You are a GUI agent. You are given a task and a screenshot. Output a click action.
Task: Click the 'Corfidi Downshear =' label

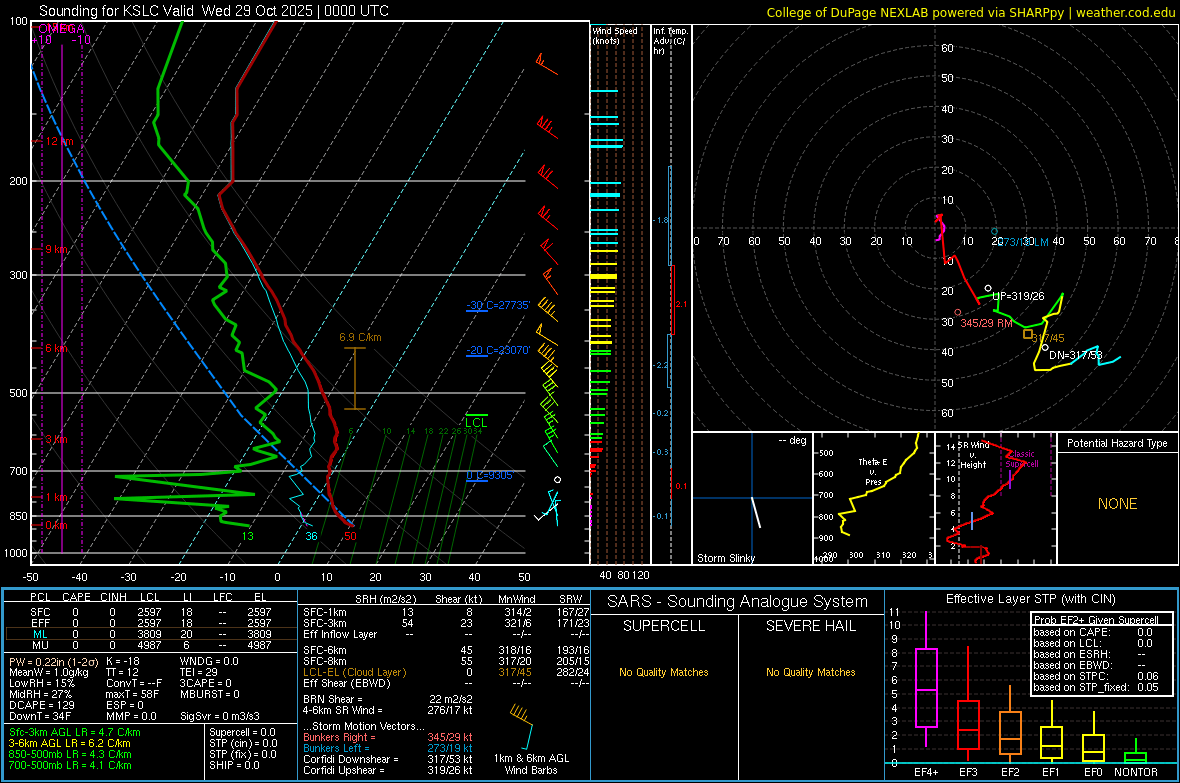(350, 759)
